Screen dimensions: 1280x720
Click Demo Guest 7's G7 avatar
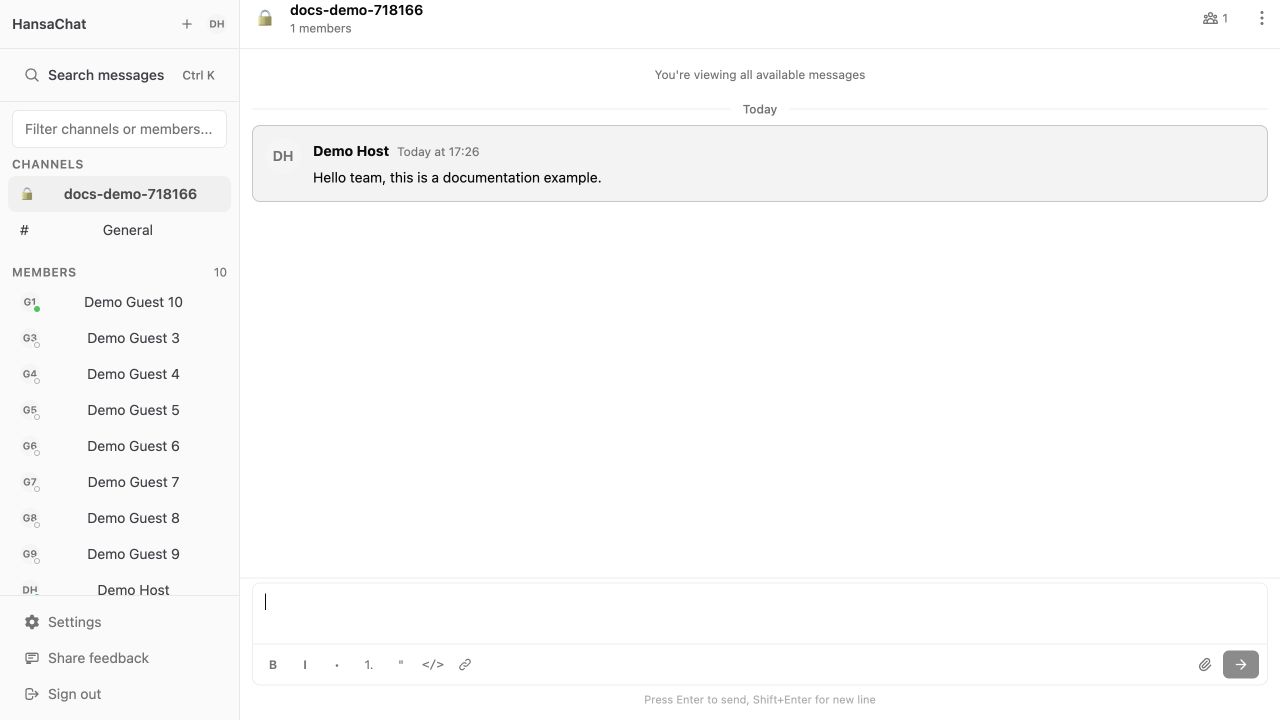coord(30,482)
